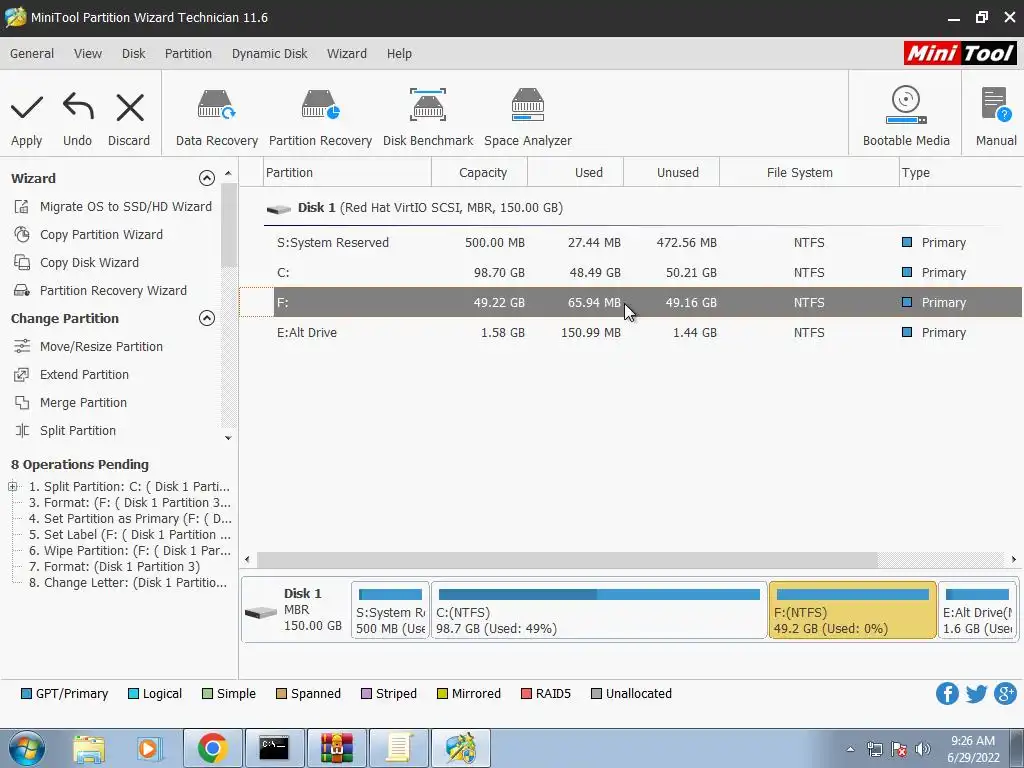Sort by the Capacity column header
Screen dimensions: 1024x768
point(479,172)
